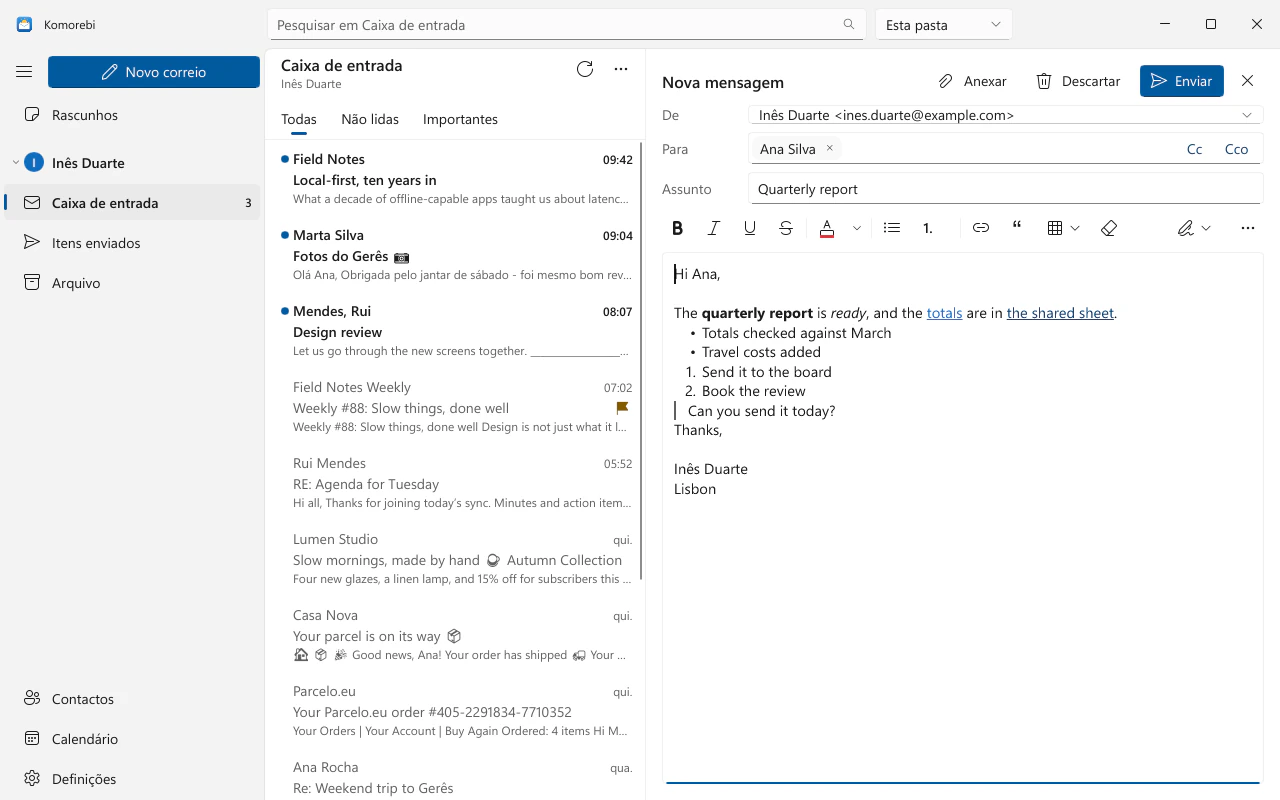
Task: Toggle strikethrough formatting
Action: pos(786,228)
